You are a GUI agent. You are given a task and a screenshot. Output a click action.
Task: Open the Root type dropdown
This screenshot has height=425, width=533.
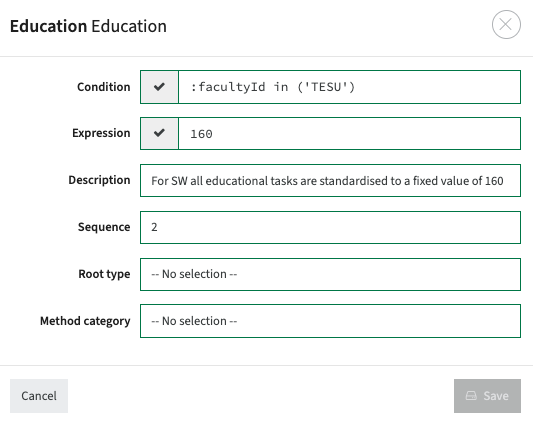[330, 274]
